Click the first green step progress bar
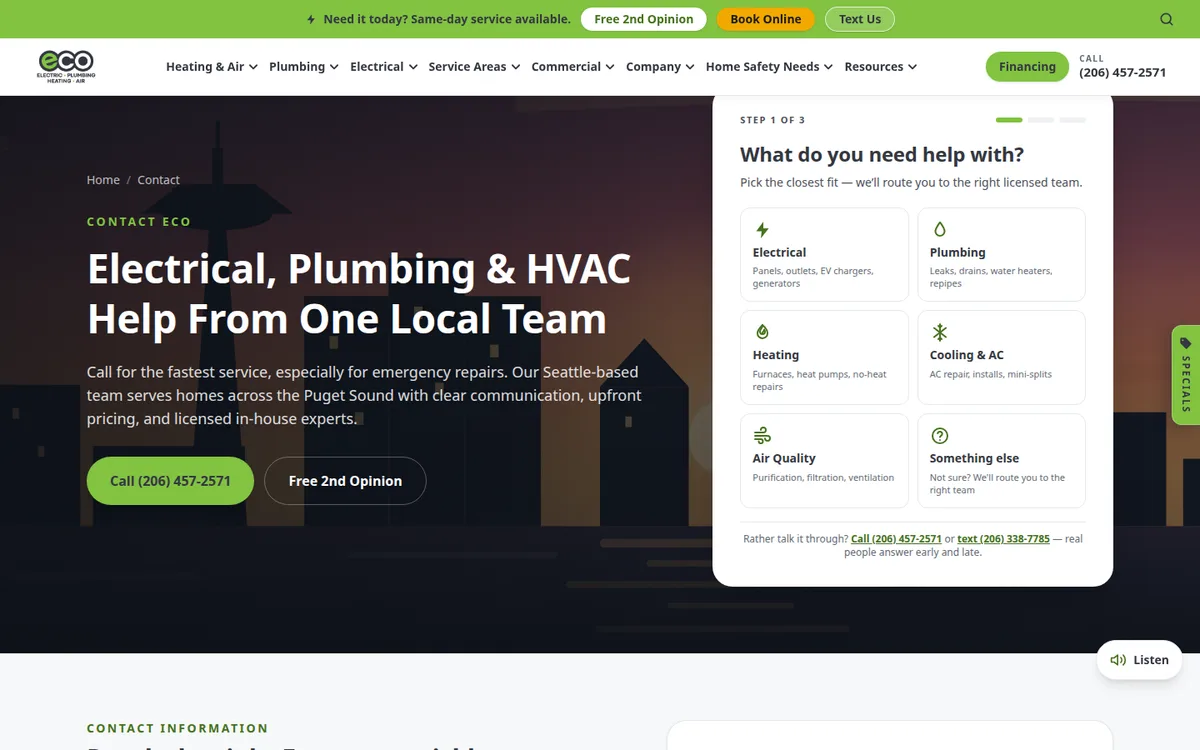1200x750 pixels. click(x=1009, y=120)
